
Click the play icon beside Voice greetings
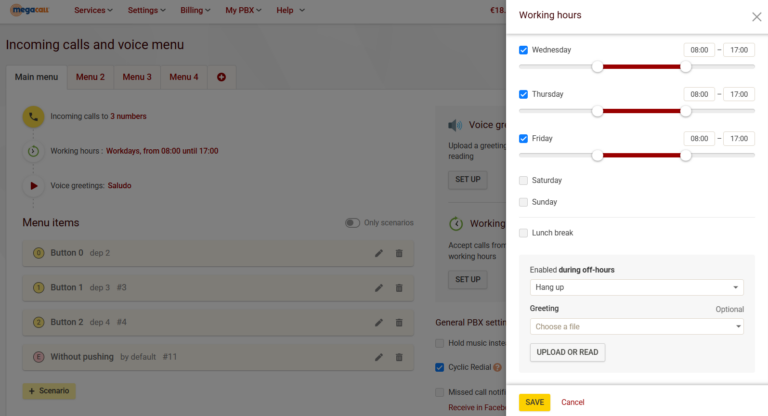tap(33, 185)
